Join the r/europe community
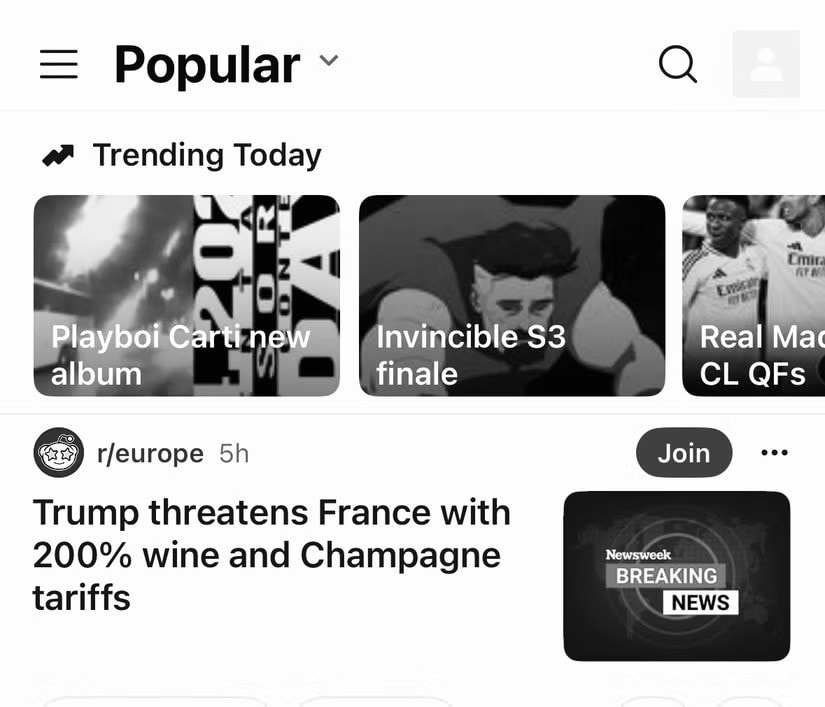The width and height of the screenshot is (825, 707). click(x=684, y=453)
